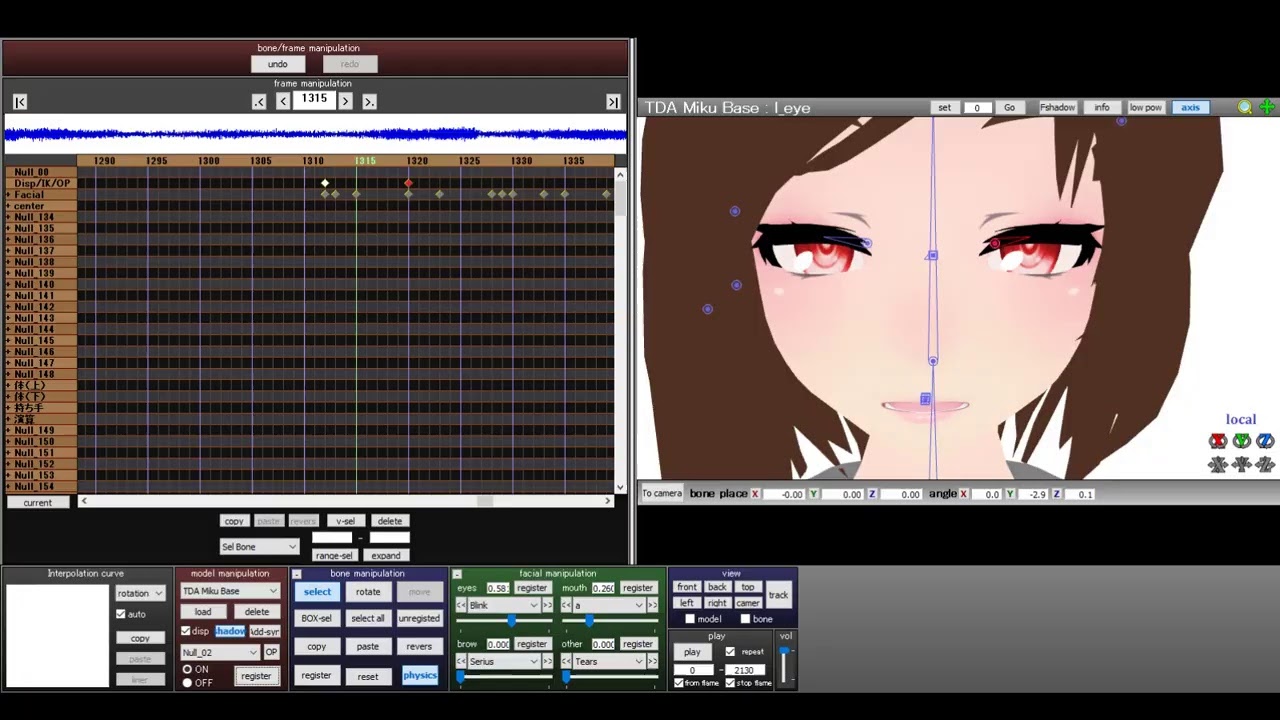The image size is (1280, 720).
Task: Select previous brow morph (<<)
Action: click(x=461, y=662)
